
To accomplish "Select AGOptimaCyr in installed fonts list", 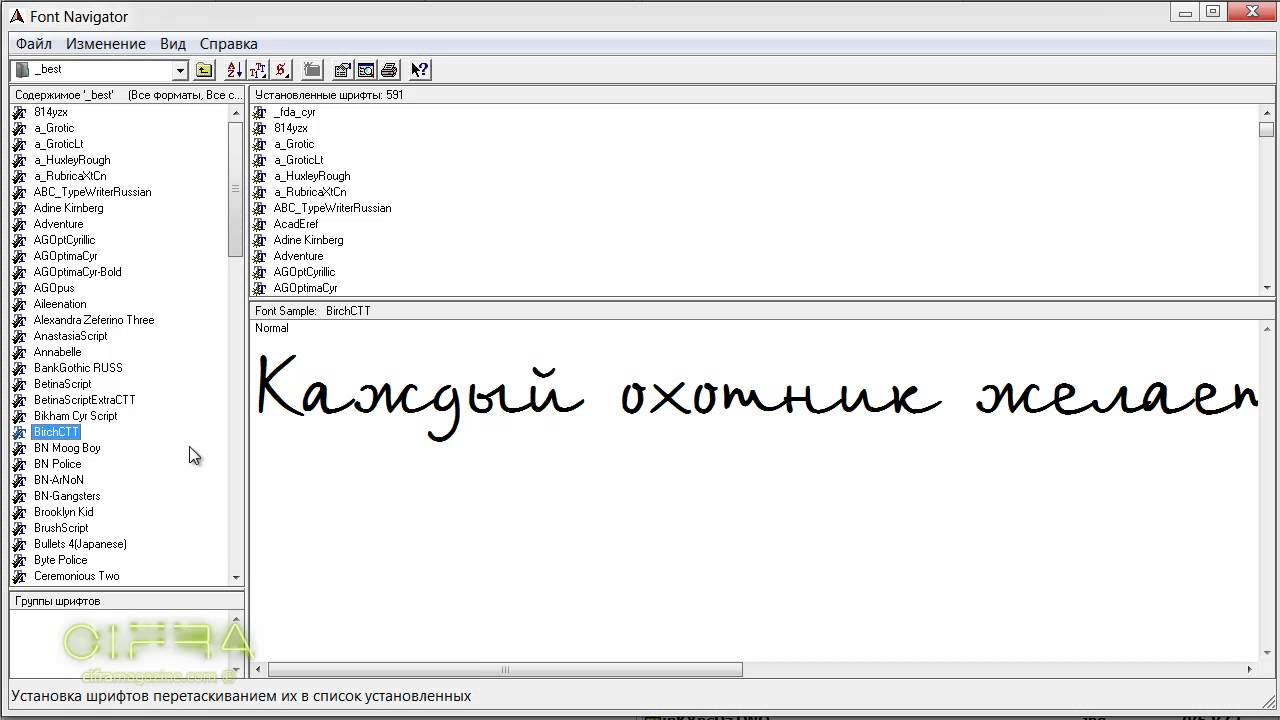I will point(306,288).
